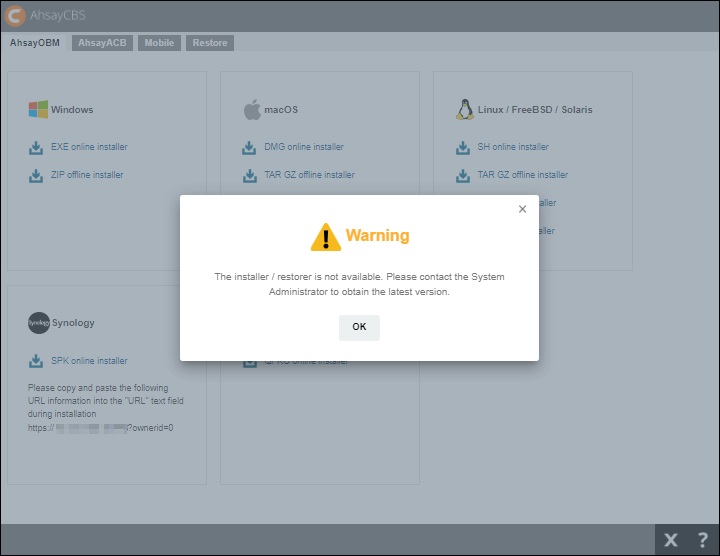Close the Warning dialog with the X
The width and height of the screenshot is (720, 556).
click(522, 209)
